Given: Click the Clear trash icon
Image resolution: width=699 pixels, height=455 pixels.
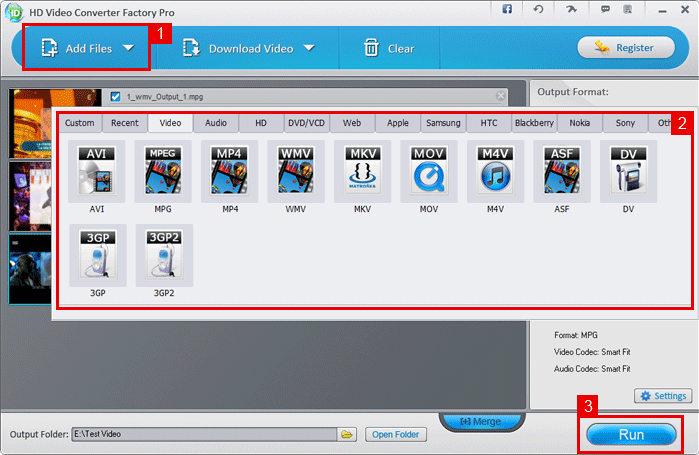Looking at the screenshot, I should 371,48.
